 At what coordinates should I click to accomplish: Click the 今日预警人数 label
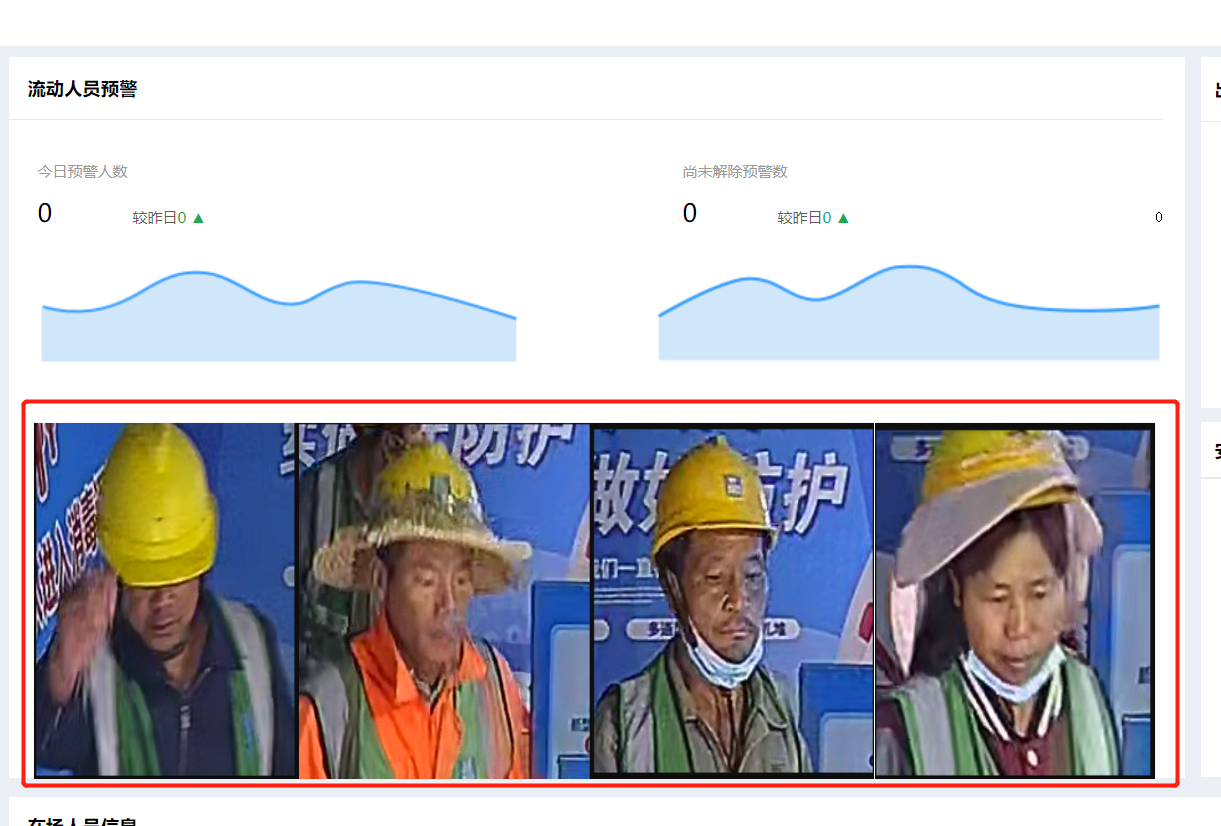pos(83,172)
